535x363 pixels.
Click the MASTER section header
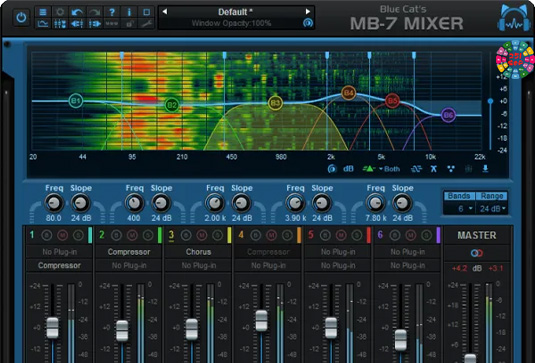[x=477, y=235]
